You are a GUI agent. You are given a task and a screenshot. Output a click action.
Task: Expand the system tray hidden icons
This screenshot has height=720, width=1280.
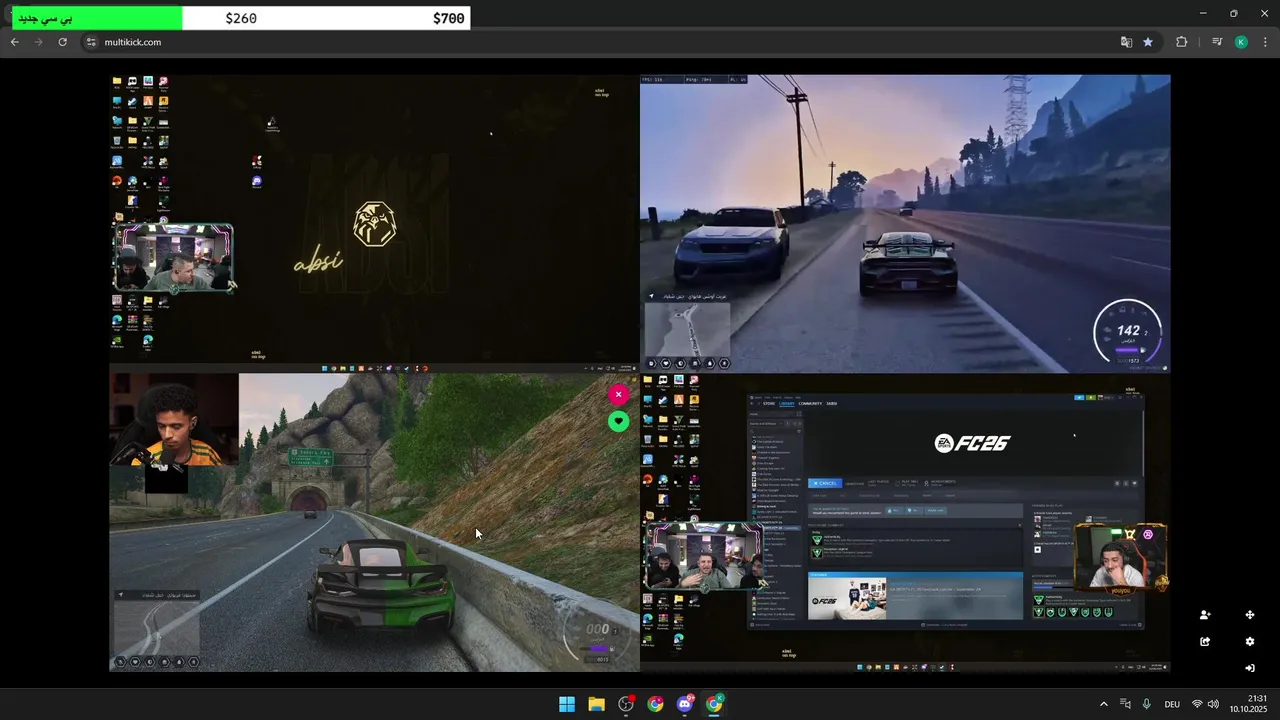pos(1104,704)
